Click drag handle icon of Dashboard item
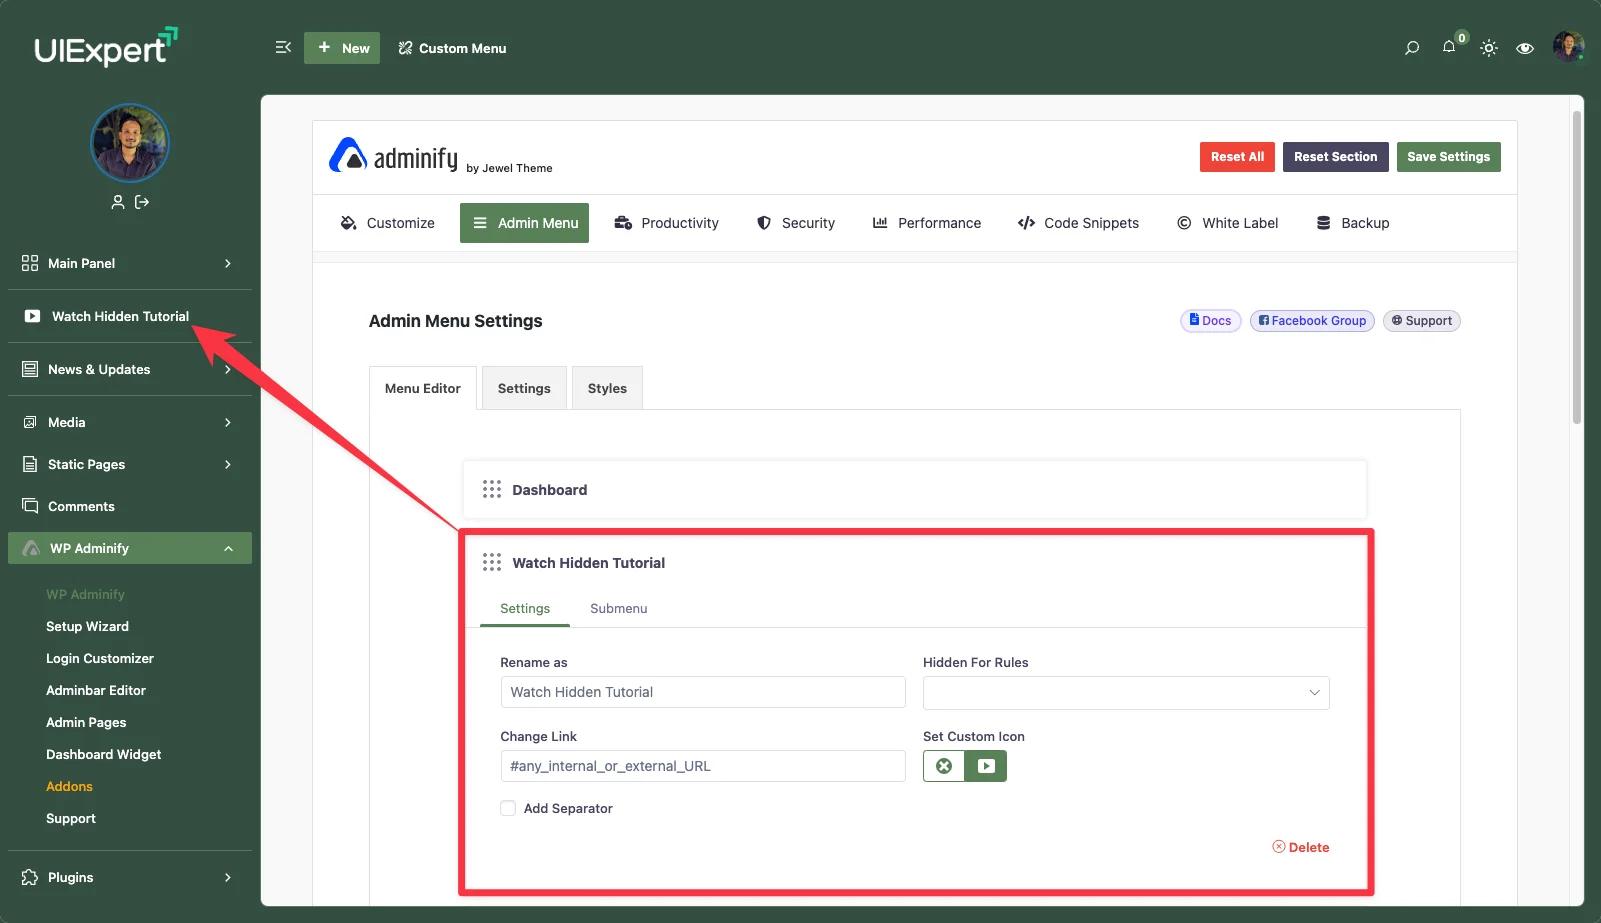 492,489
